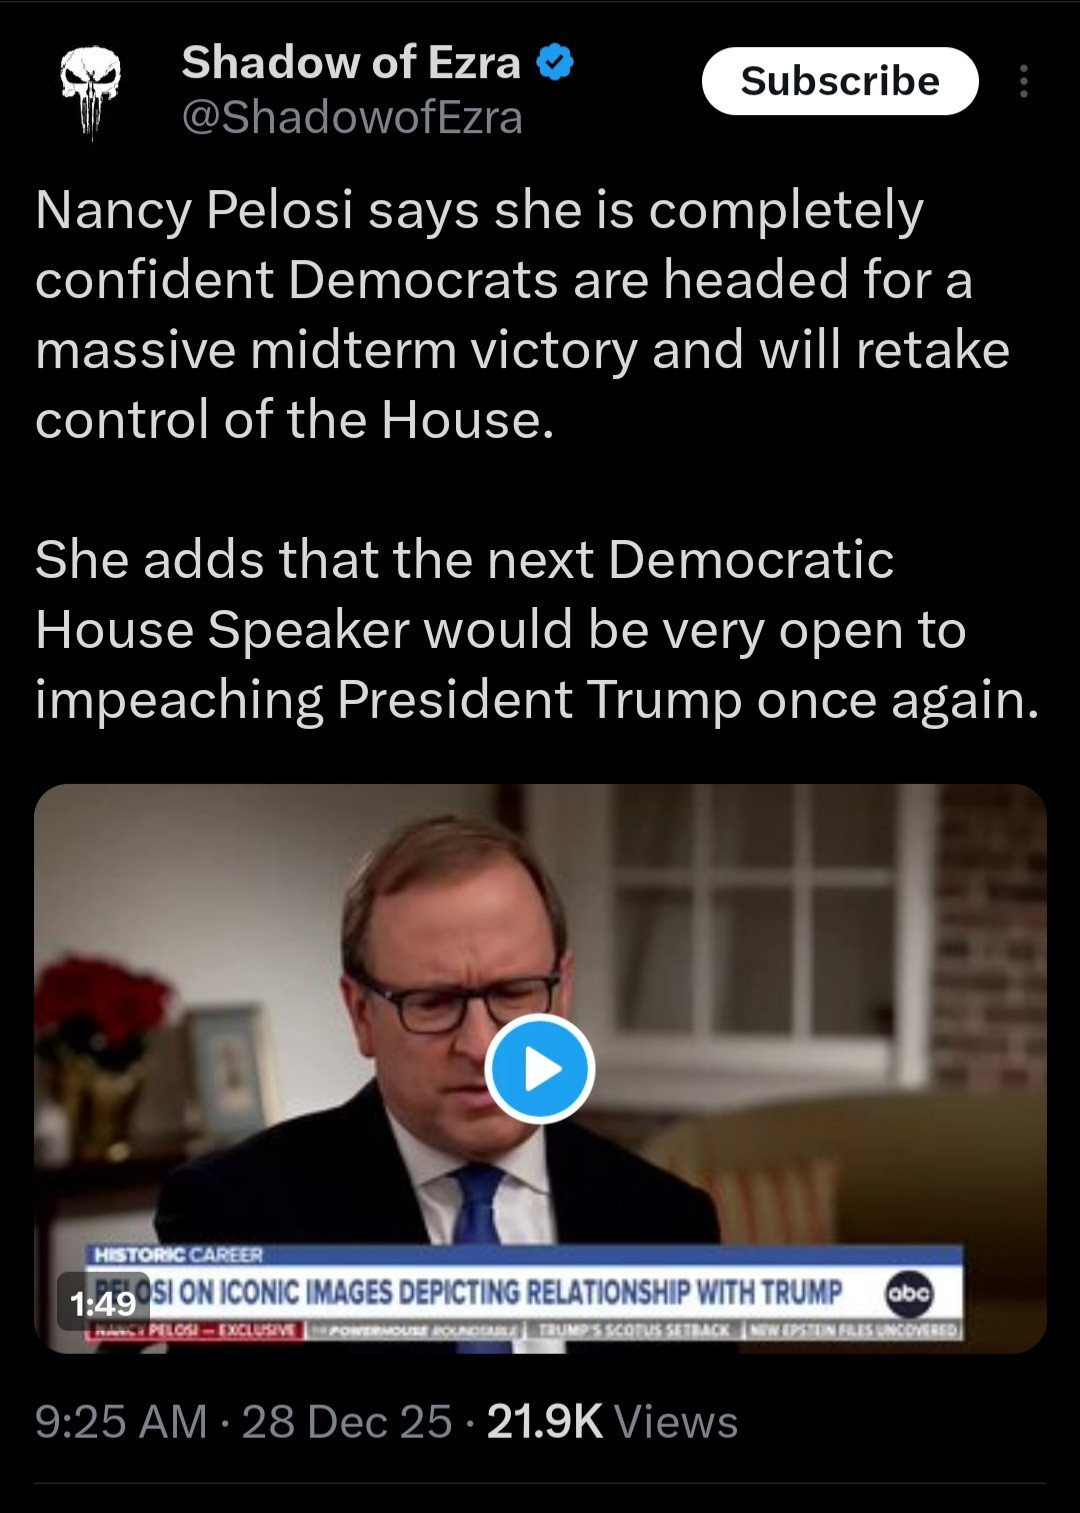Image resolution: width=1080 pixels, height=1513 pixels.
Task: Tap the NANCY PELOSI – EXCLUSIVE ticker tag
Action: point(196,1330)
